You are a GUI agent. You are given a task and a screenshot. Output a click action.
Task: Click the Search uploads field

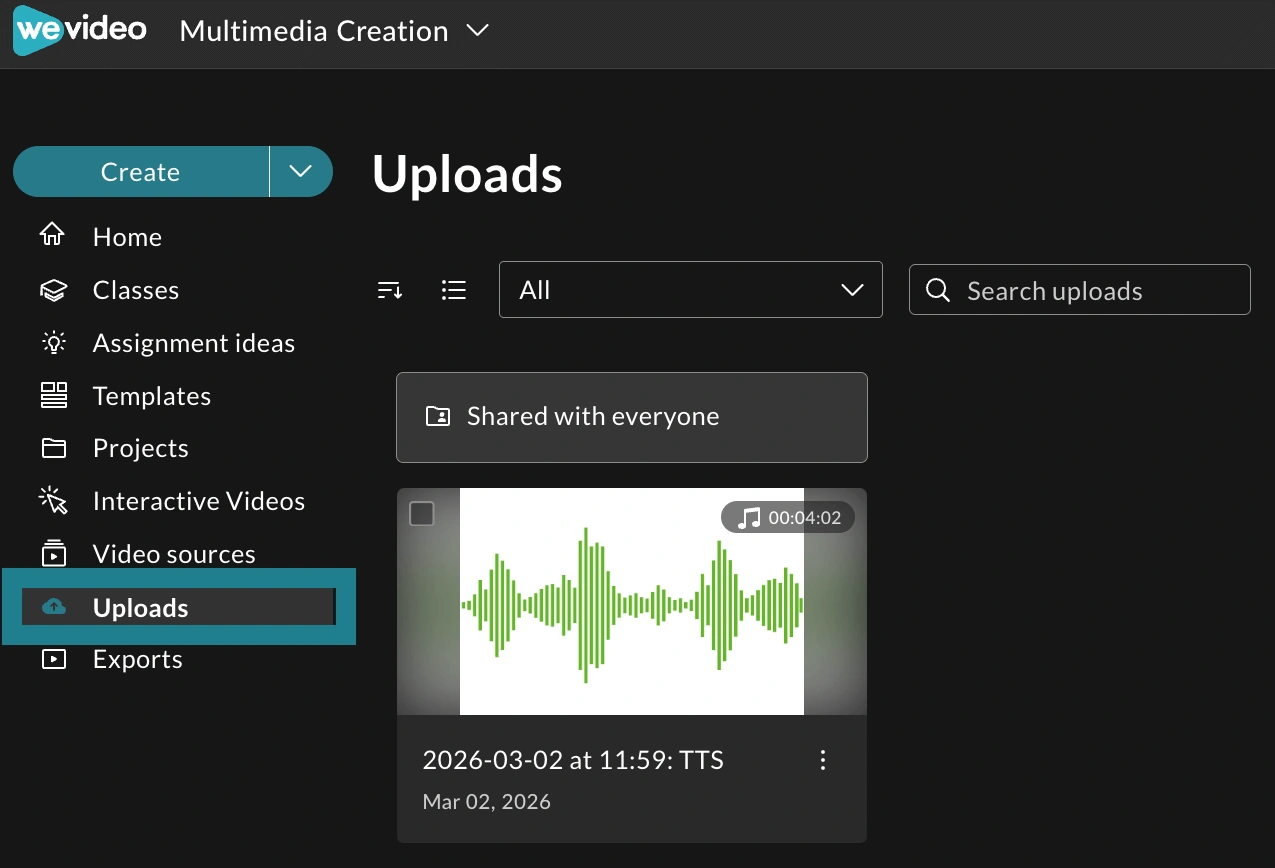(x=1080, y=290)
